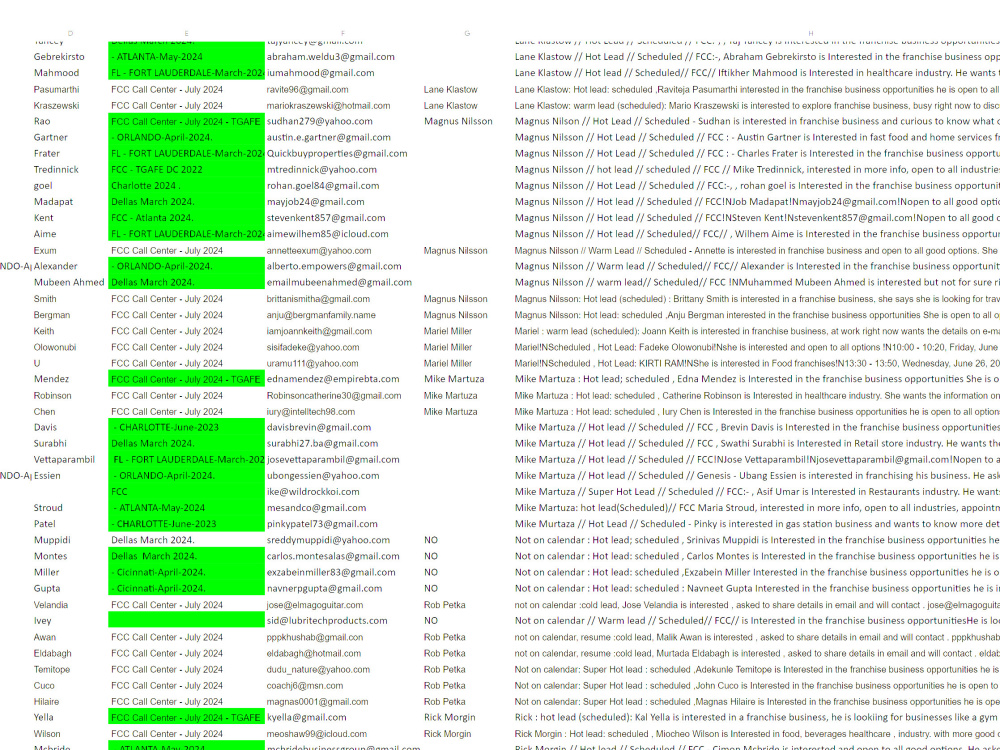
Task: Select column G header
Action: 467,33
